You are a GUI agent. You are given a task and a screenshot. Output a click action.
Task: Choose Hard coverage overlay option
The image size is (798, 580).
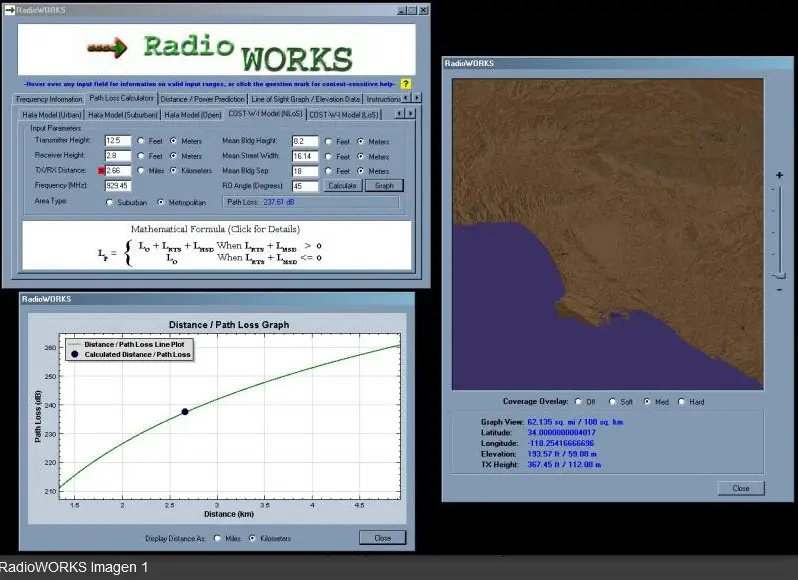click(x=682, y=402)
